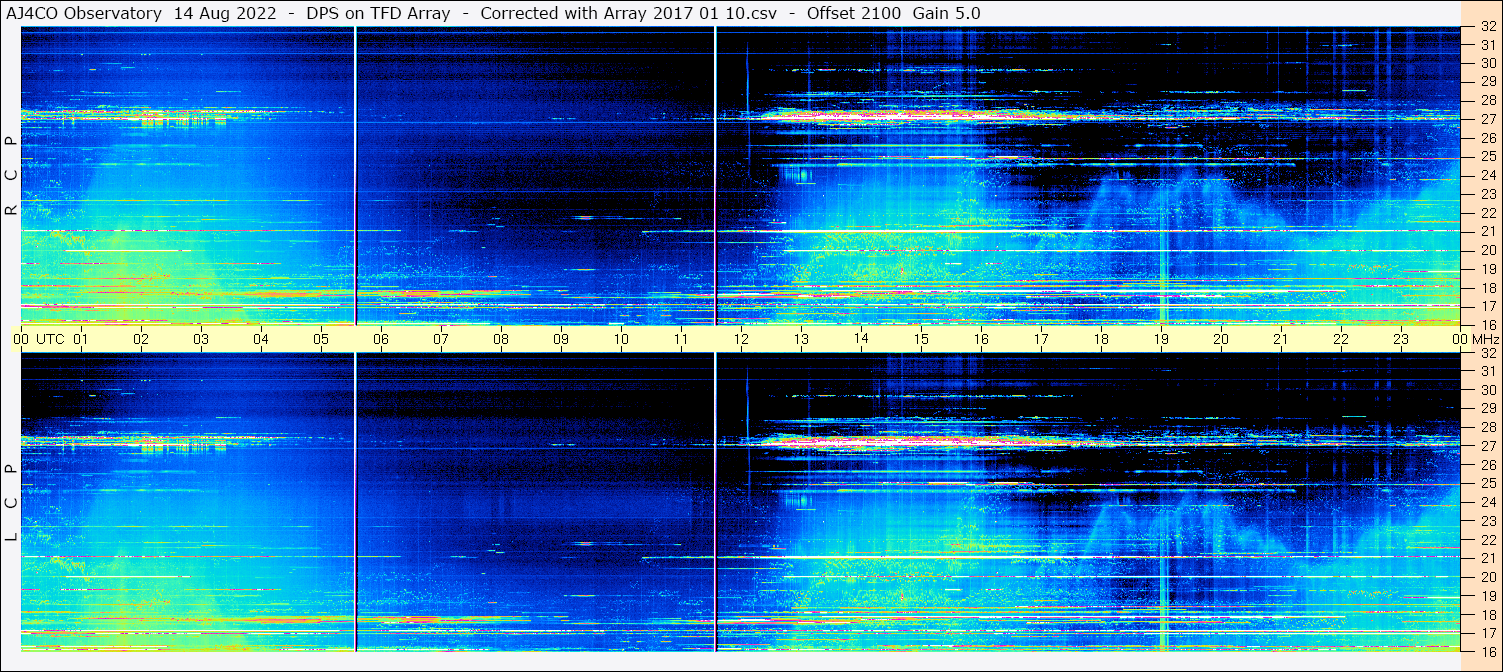
Task: Pick the 03 hour mark on the time axis
Action: 201,339
